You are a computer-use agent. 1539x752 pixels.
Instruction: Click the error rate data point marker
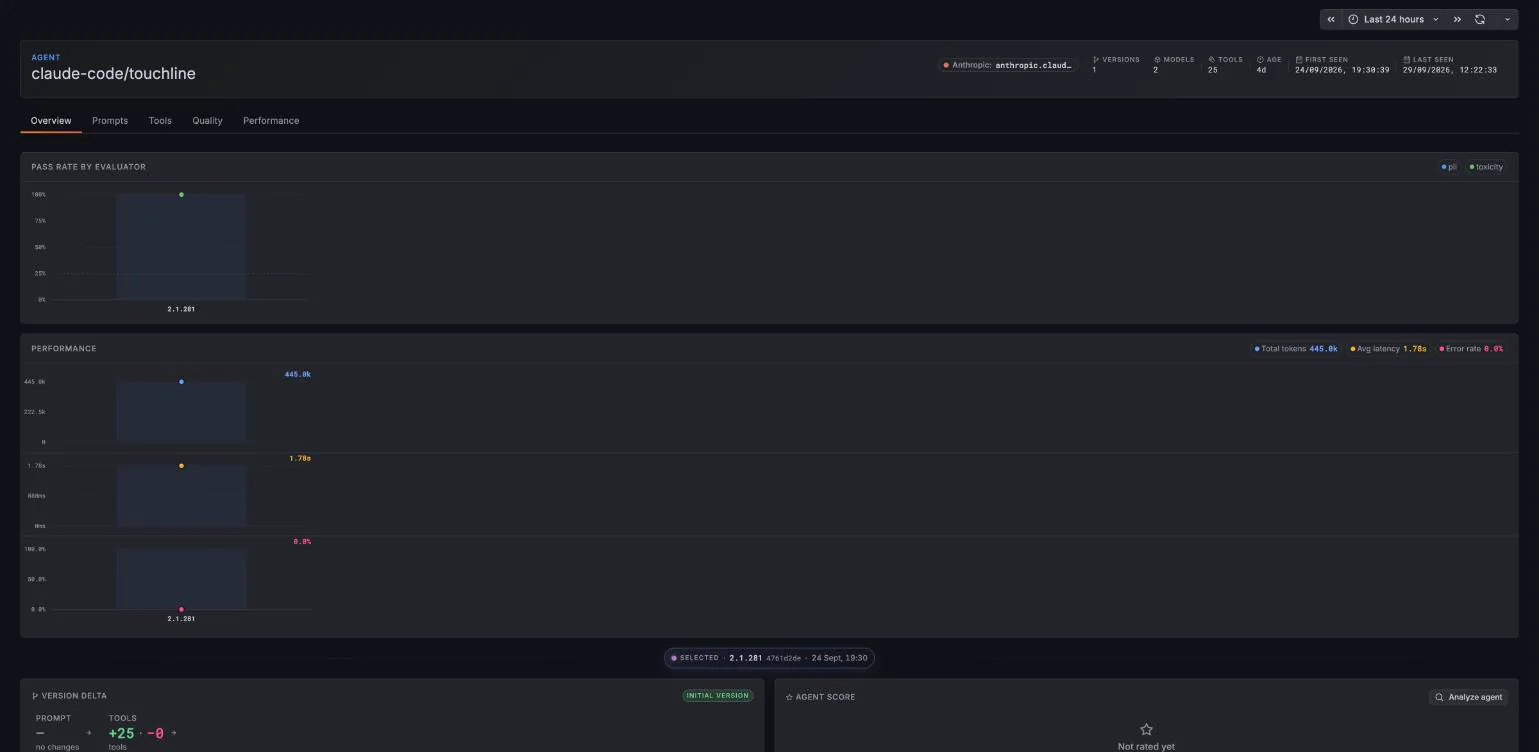[x=181, y=609]
